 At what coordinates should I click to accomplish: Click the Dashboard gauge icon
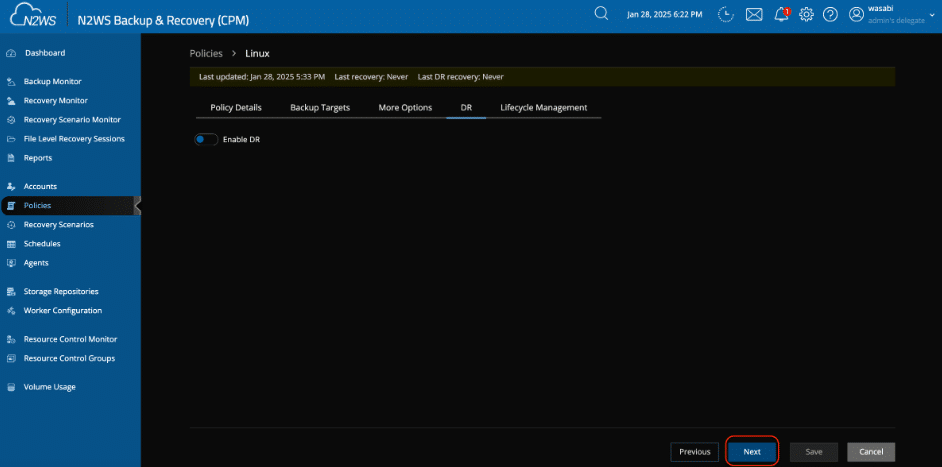pos(10,53)
